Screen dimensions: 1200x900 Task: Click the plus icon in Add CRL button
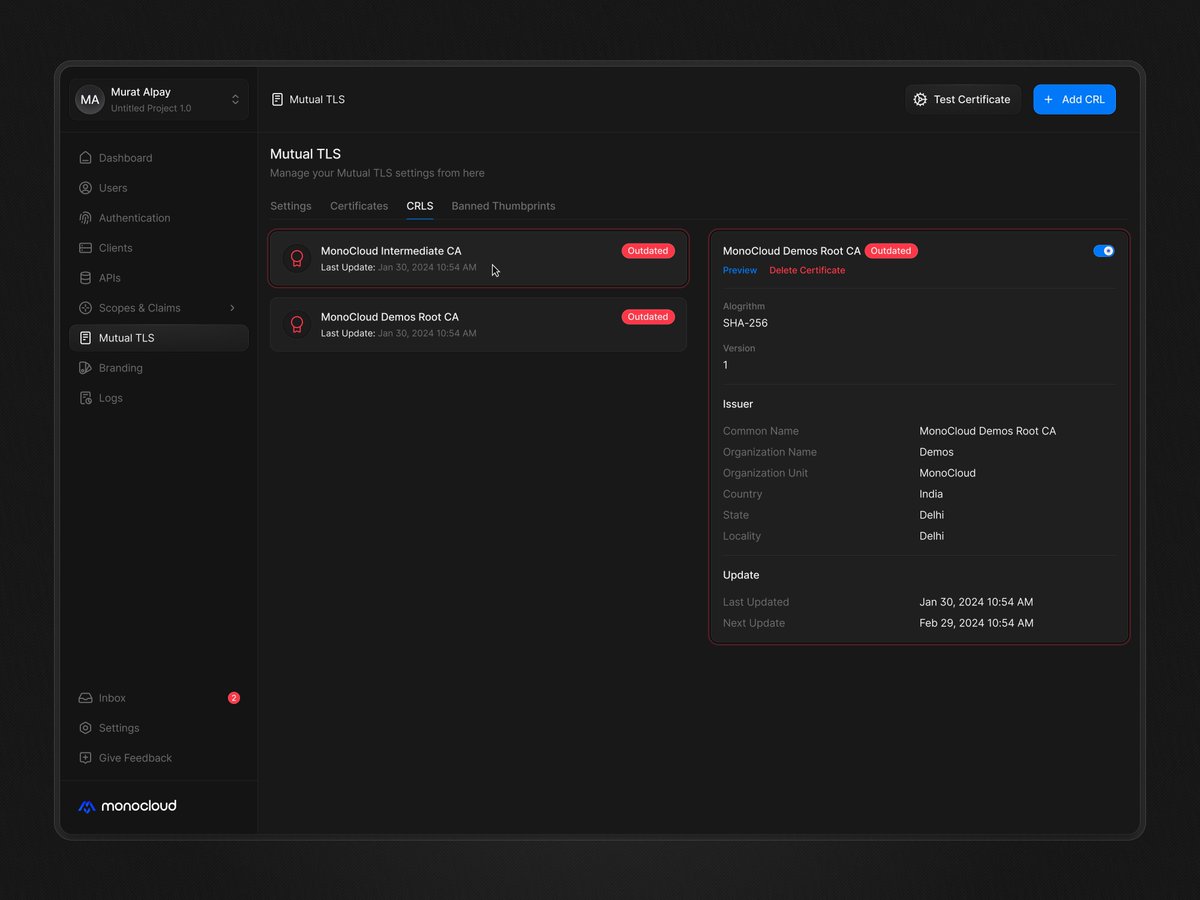pyautogui.click(x=1048, y=100)
